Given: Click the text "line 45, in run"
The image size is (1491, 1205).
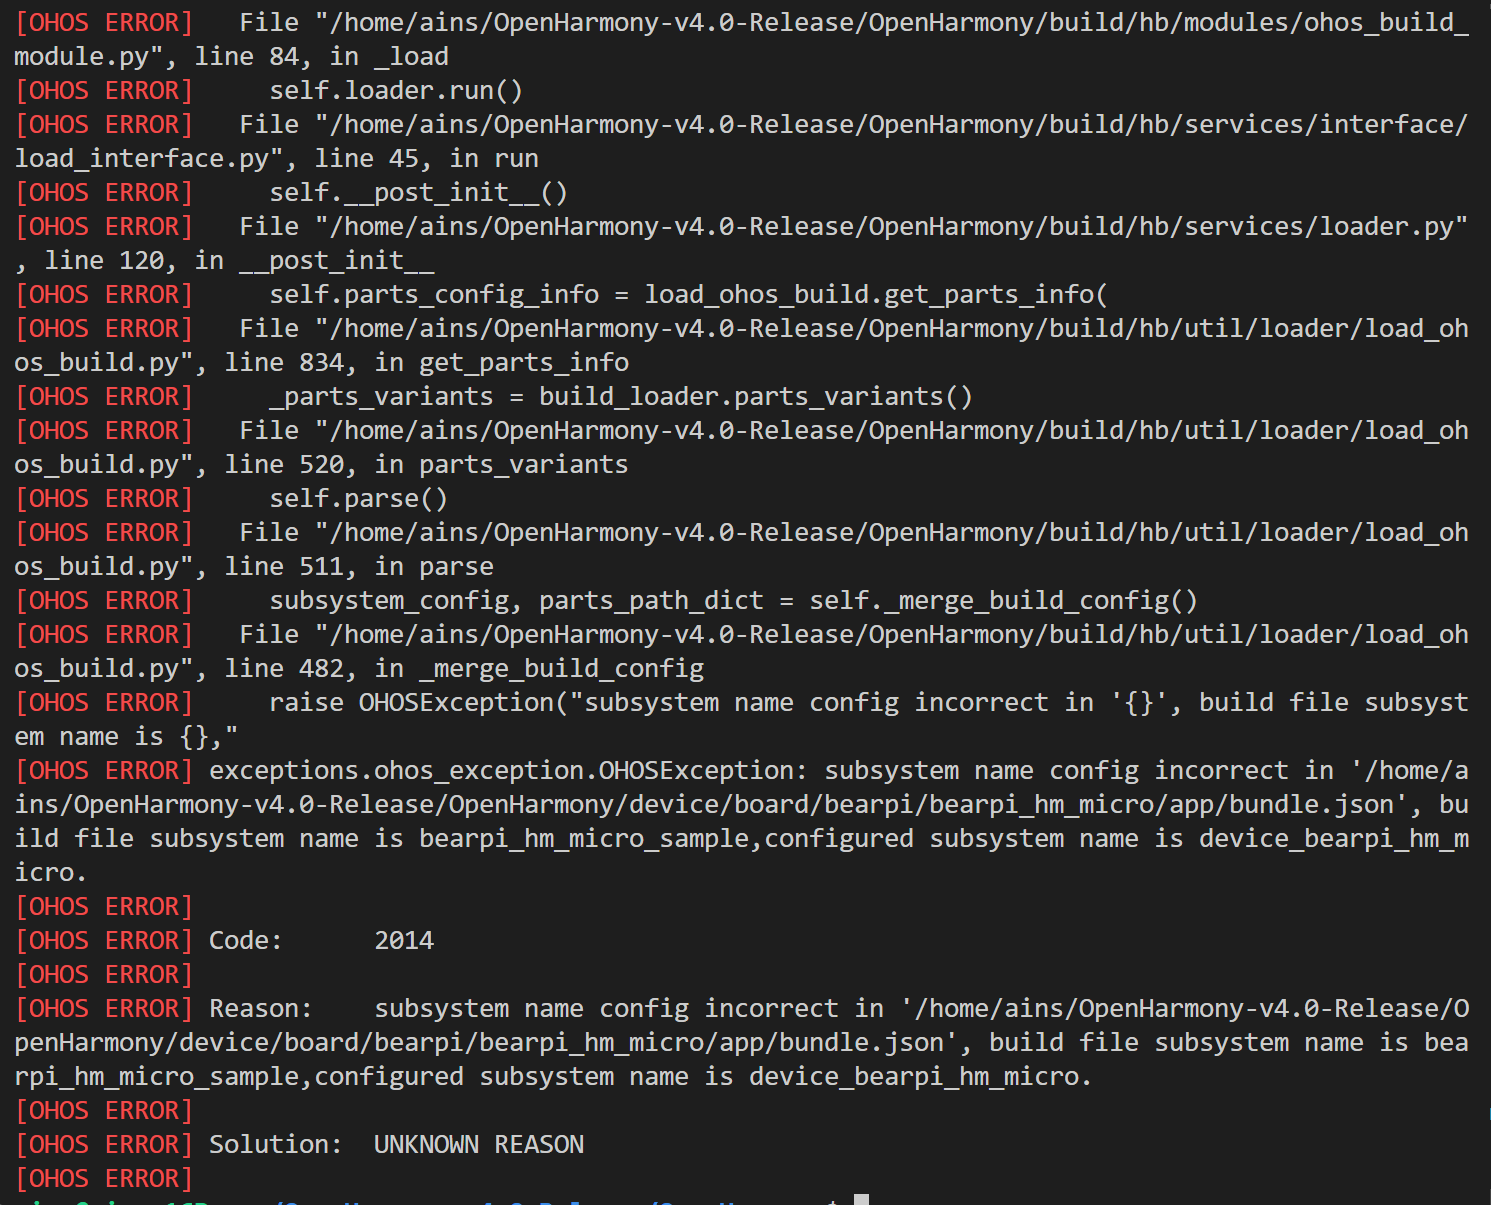Looking at the screenshot, I should click(427, 159).
